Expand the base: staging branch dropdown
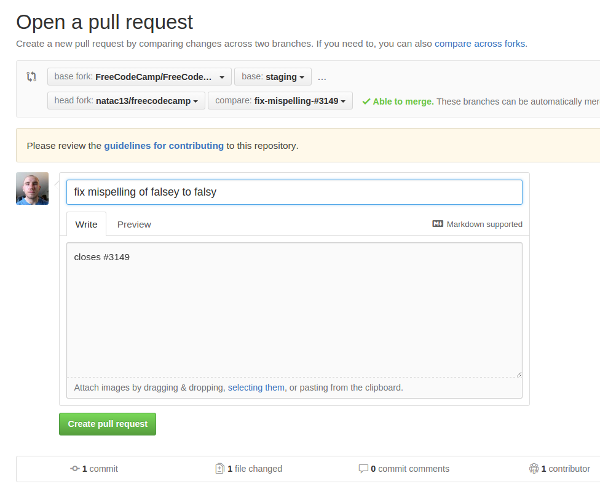Image resolution: width=600 pixels, height=489 pixels. (272, 77)
